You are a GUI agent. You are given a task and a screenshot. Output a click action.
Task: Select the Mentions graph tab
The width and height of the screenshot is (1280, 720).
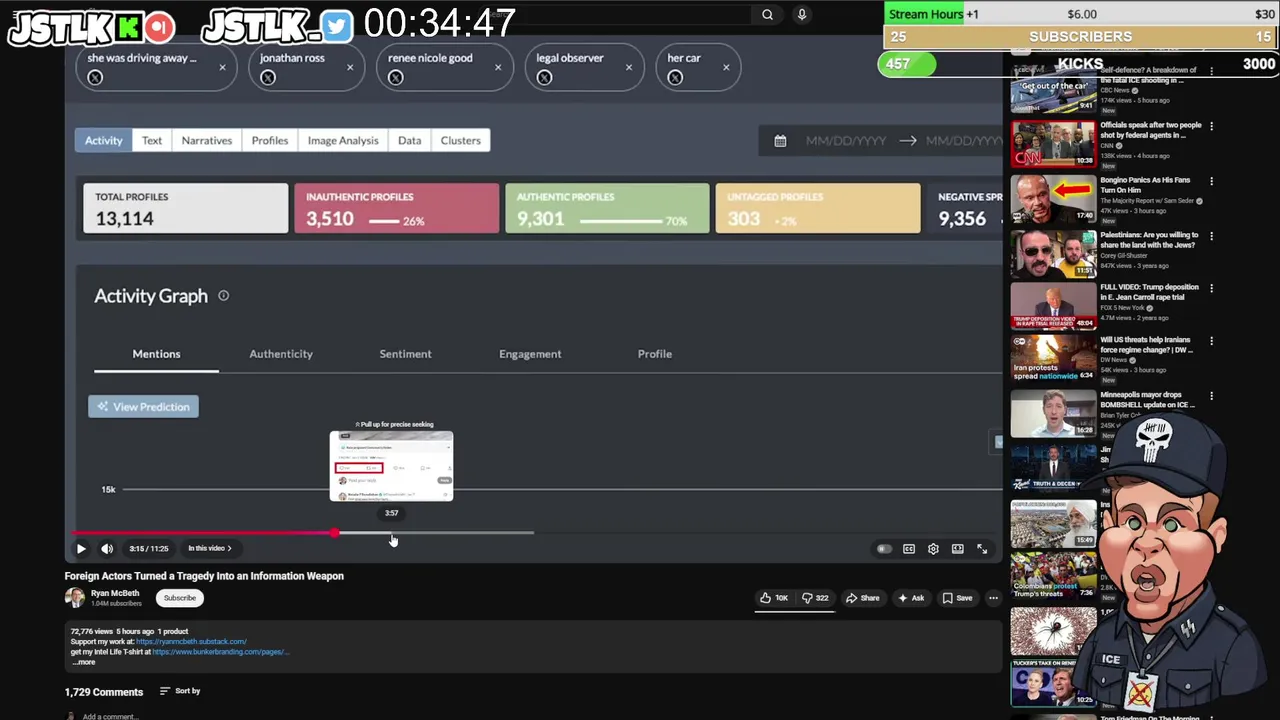click(x=156, y=354)
